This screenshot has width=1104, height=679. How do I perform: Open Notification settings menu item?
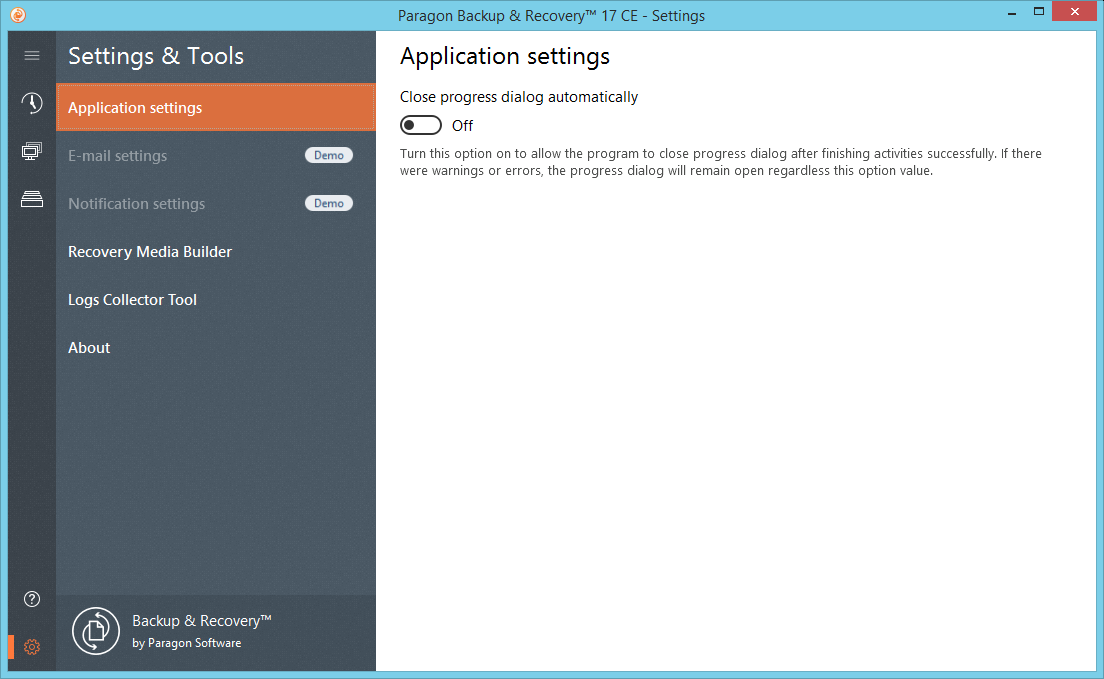coord(215,204)
